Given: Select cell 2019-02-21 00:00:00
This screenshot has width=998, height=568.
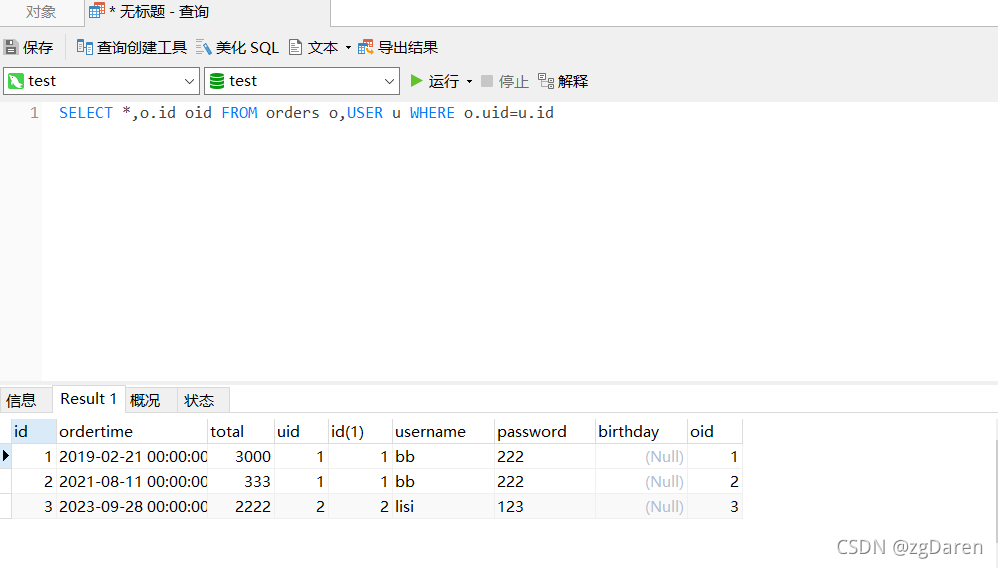Looking at the screenshot, I should [x=132, y=457].
